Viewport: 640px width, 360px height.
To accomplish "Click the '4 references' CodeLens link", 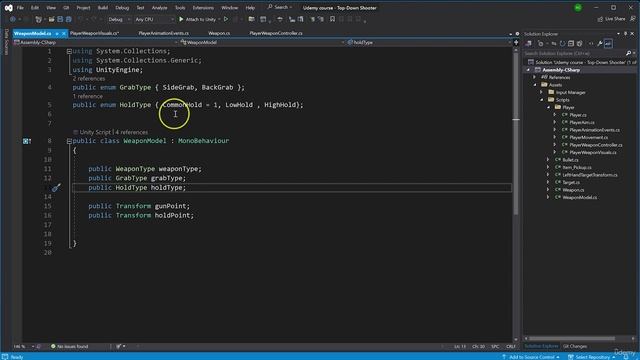I will pos(131,132).
